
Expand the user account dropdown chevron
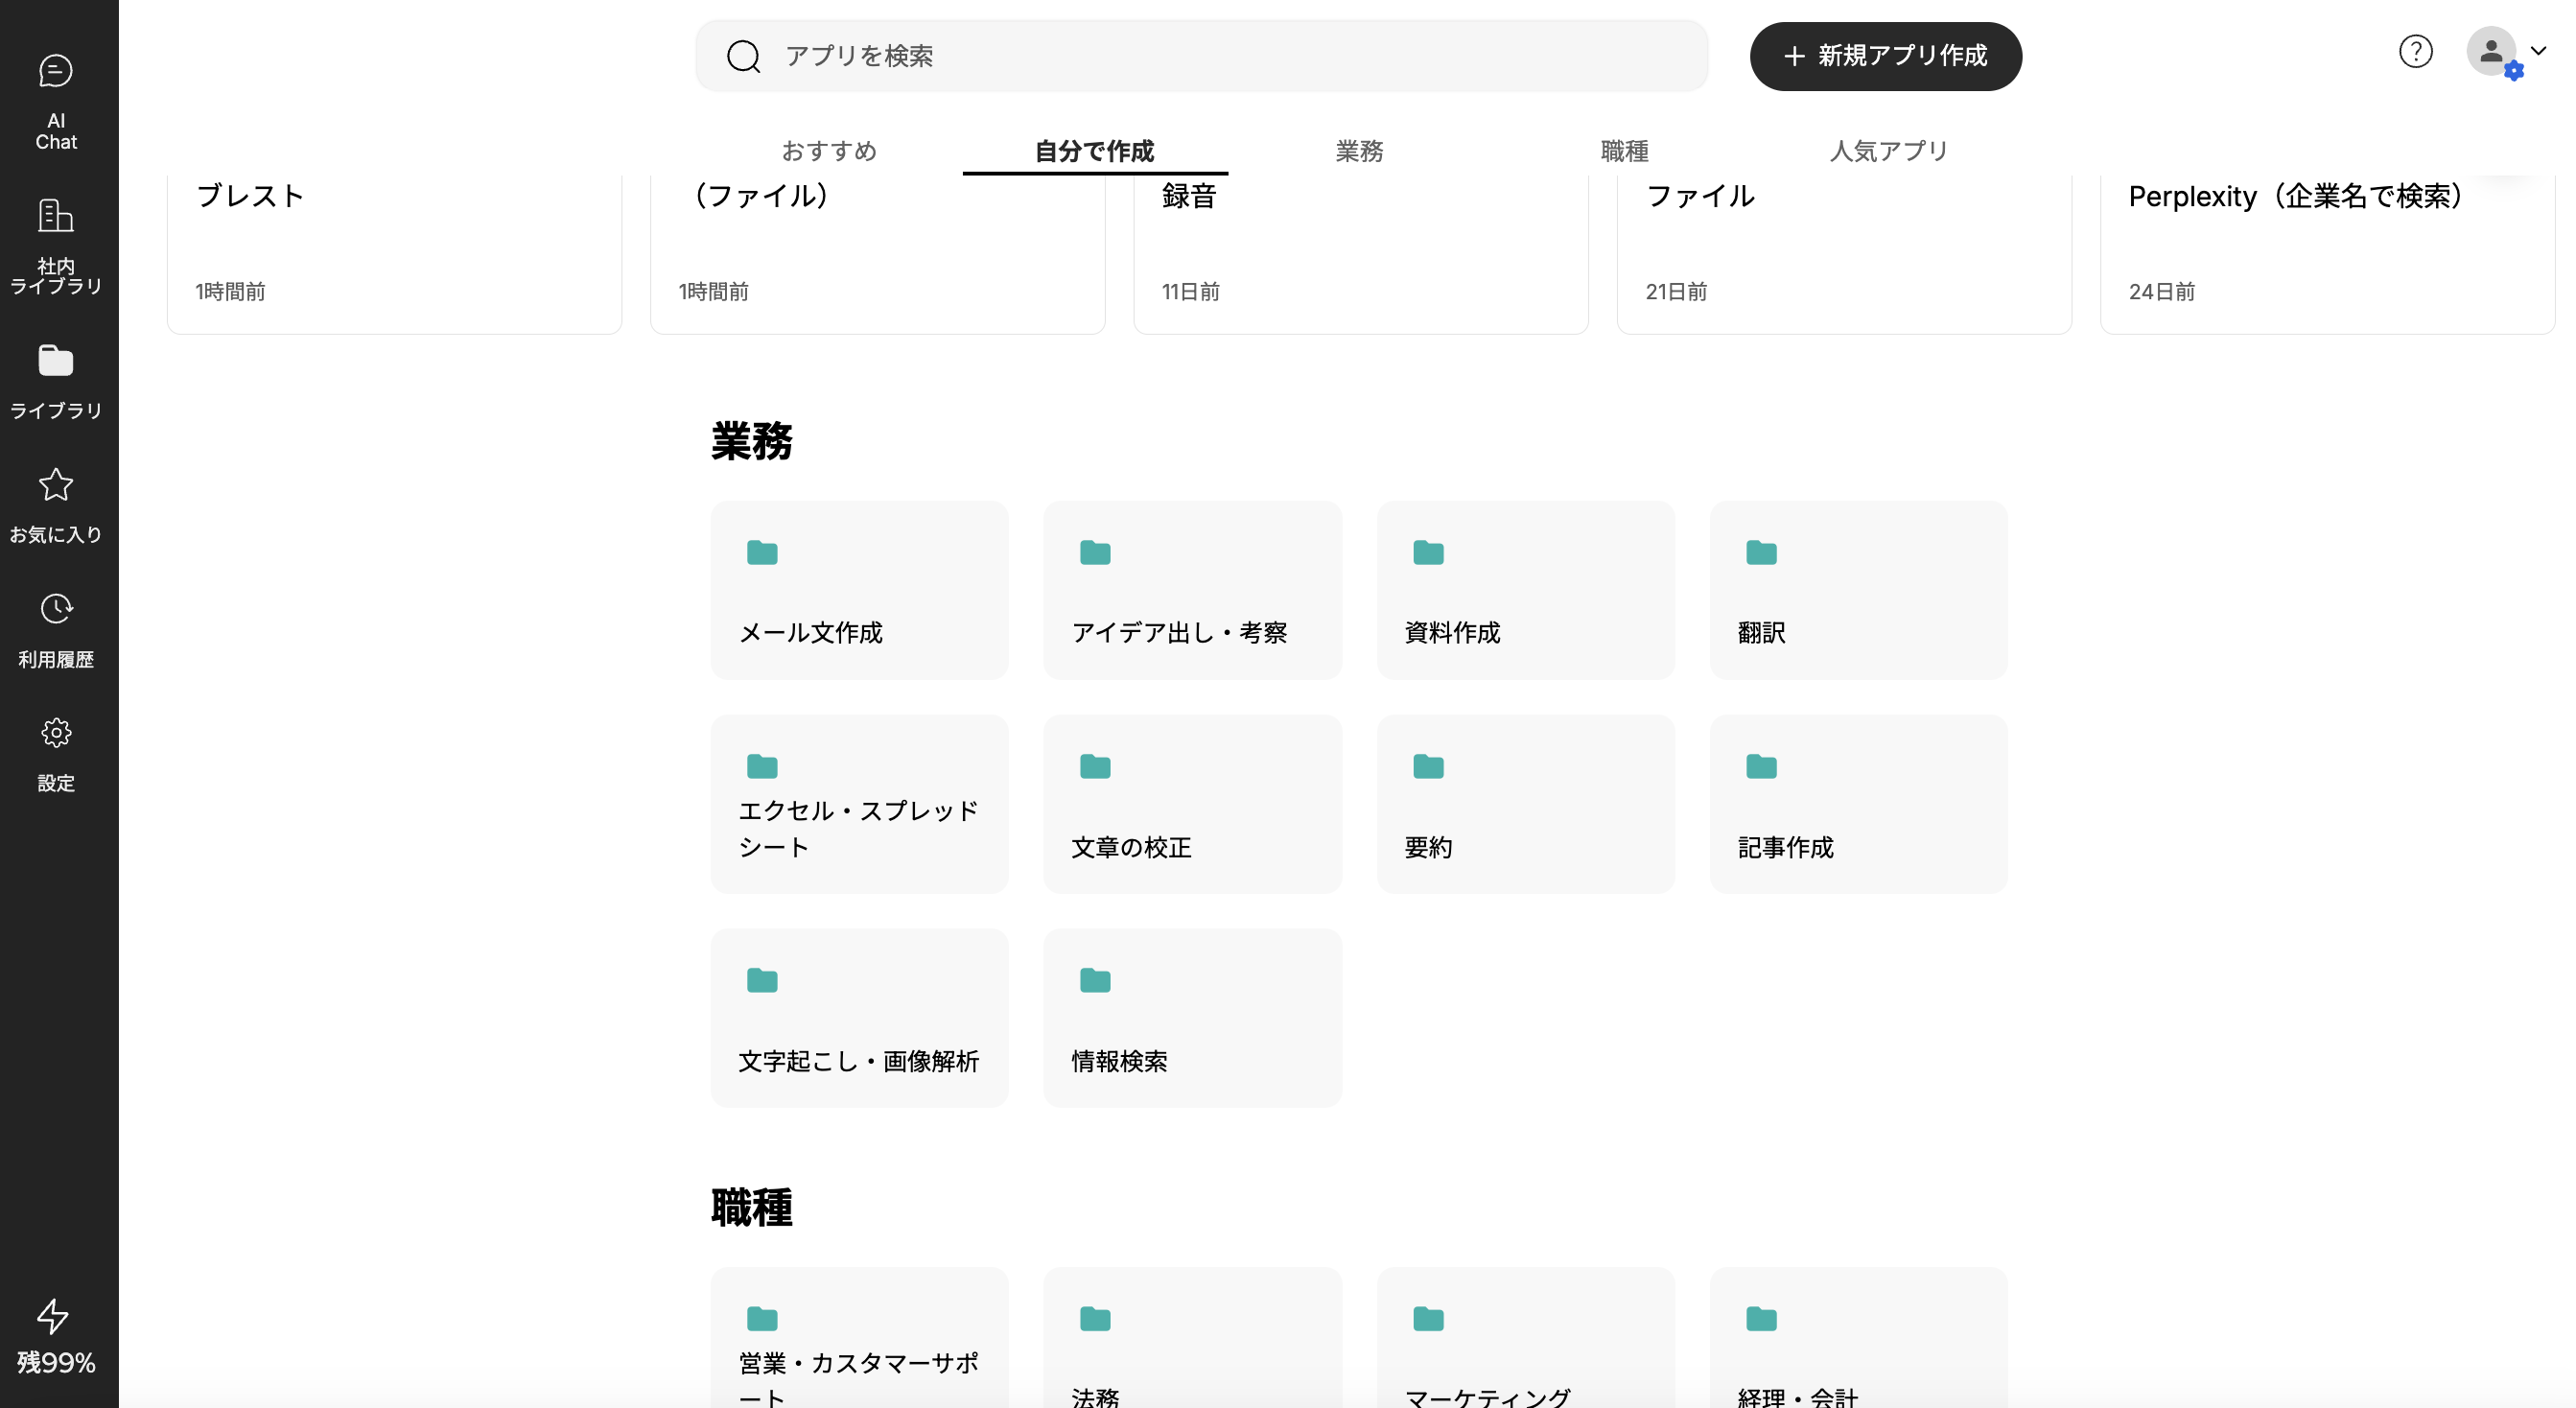(x=2538, y=50)
